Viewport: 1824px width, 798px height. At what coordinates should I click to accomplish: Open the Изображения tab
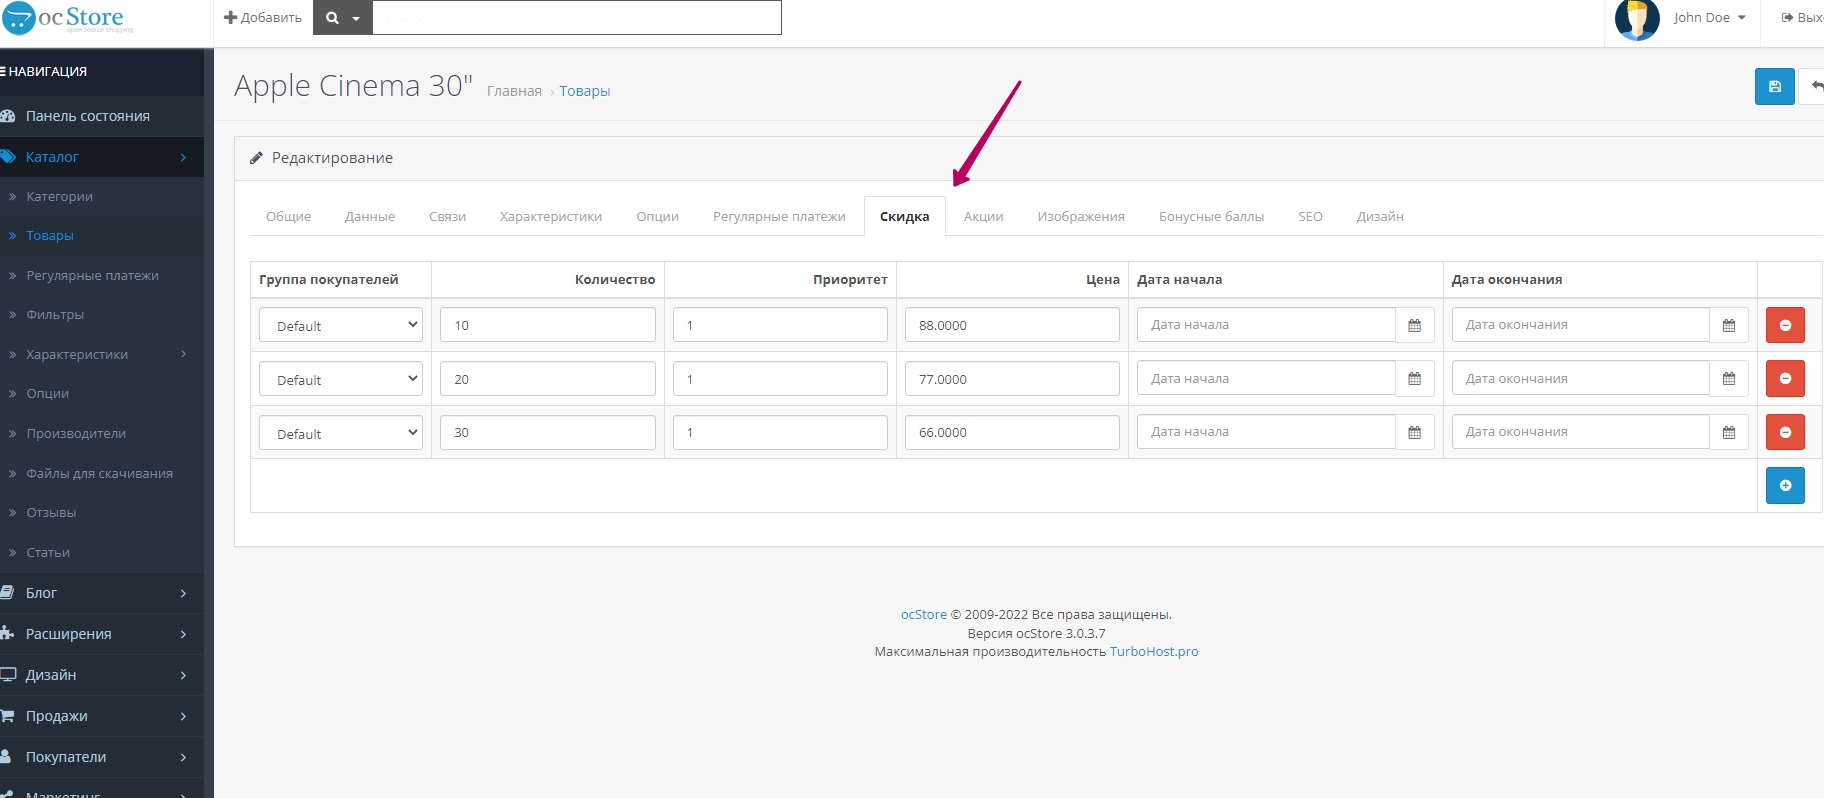point(1080,217)
